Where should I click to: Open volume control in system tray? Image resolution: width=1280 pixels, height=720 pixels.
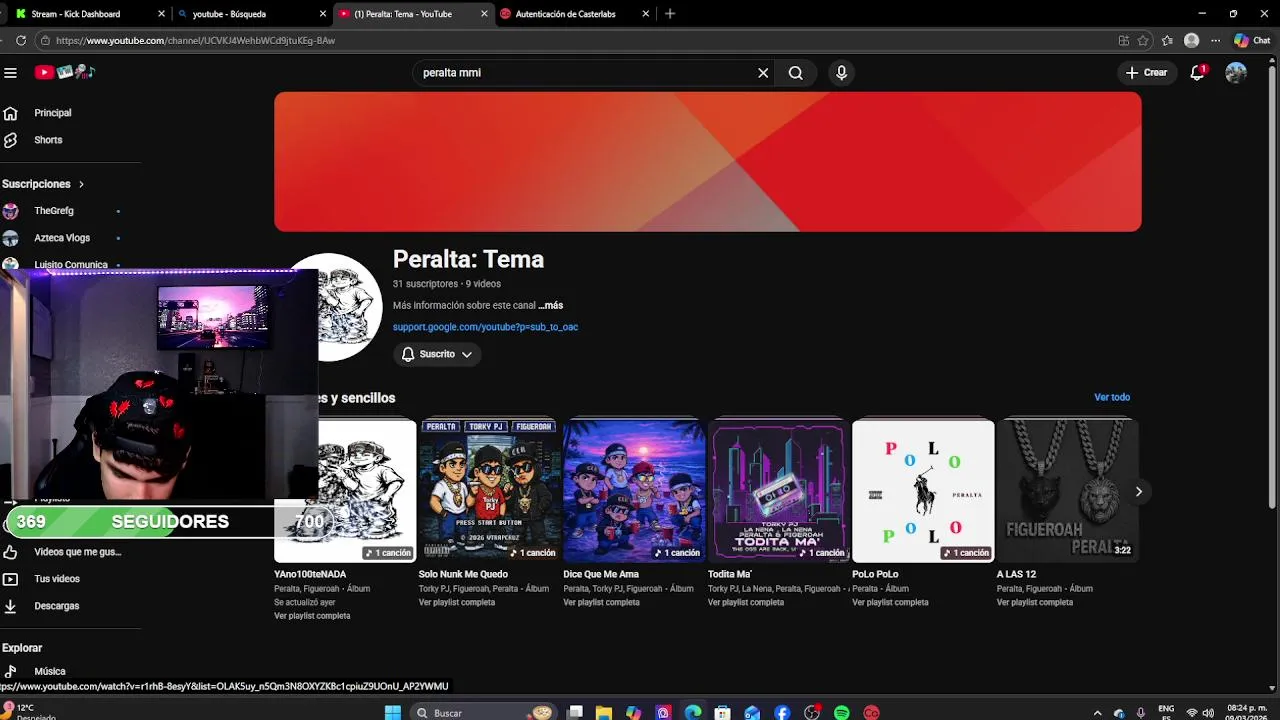coord(1208,713)
